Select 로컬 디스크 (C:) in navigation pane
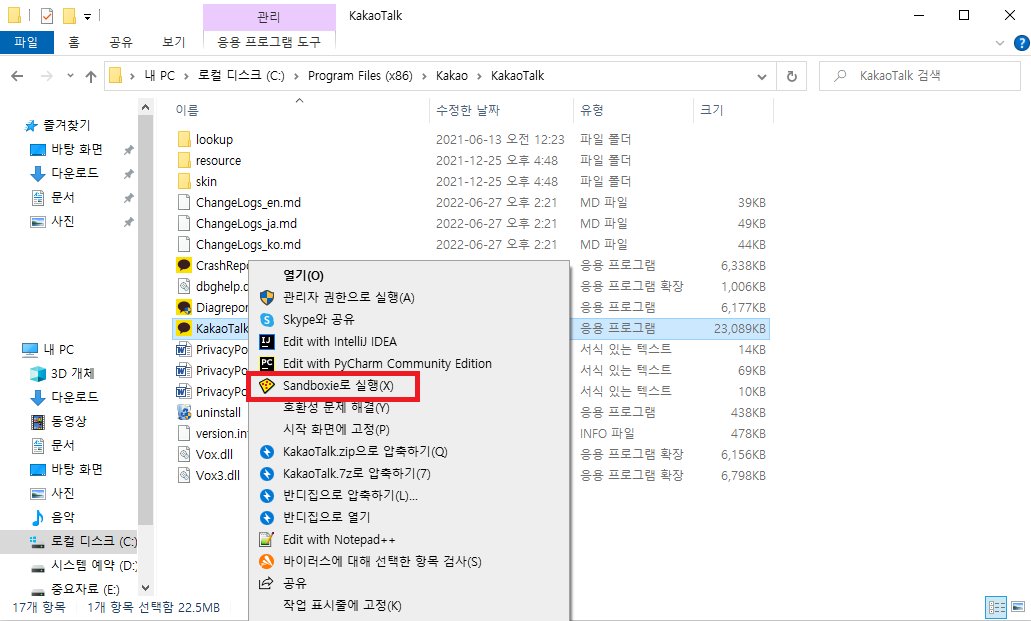This screenshot has width=1031, height=621. pos(68,541)
